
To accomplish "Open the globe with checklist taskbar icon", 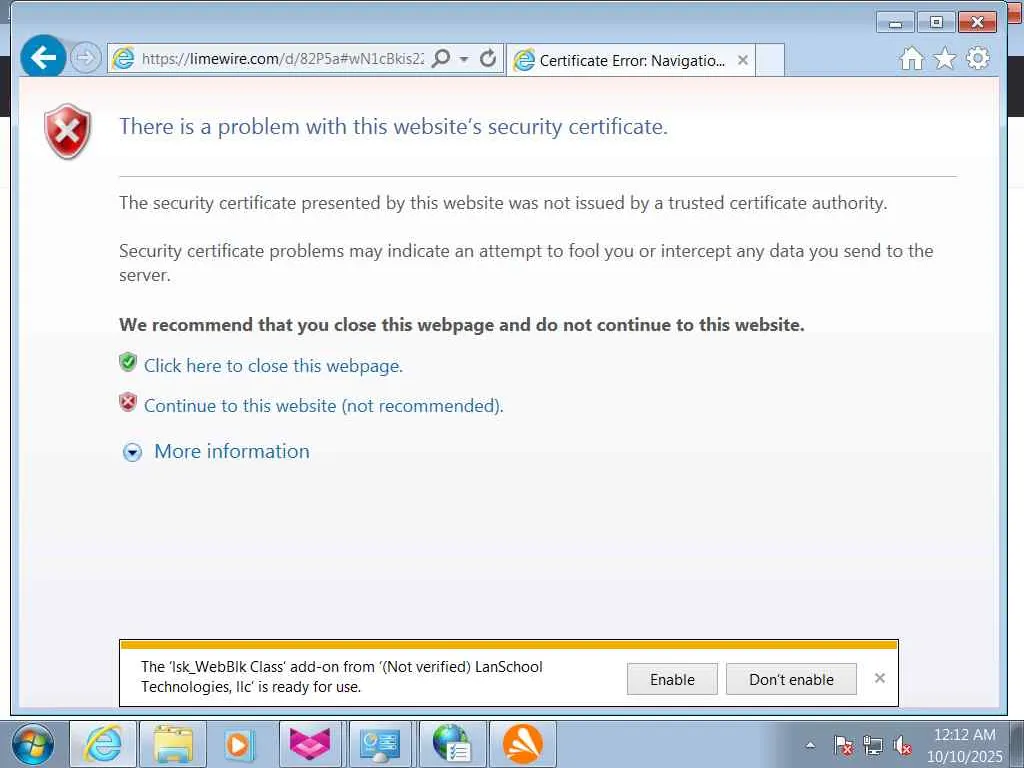I will pos(452,744).
